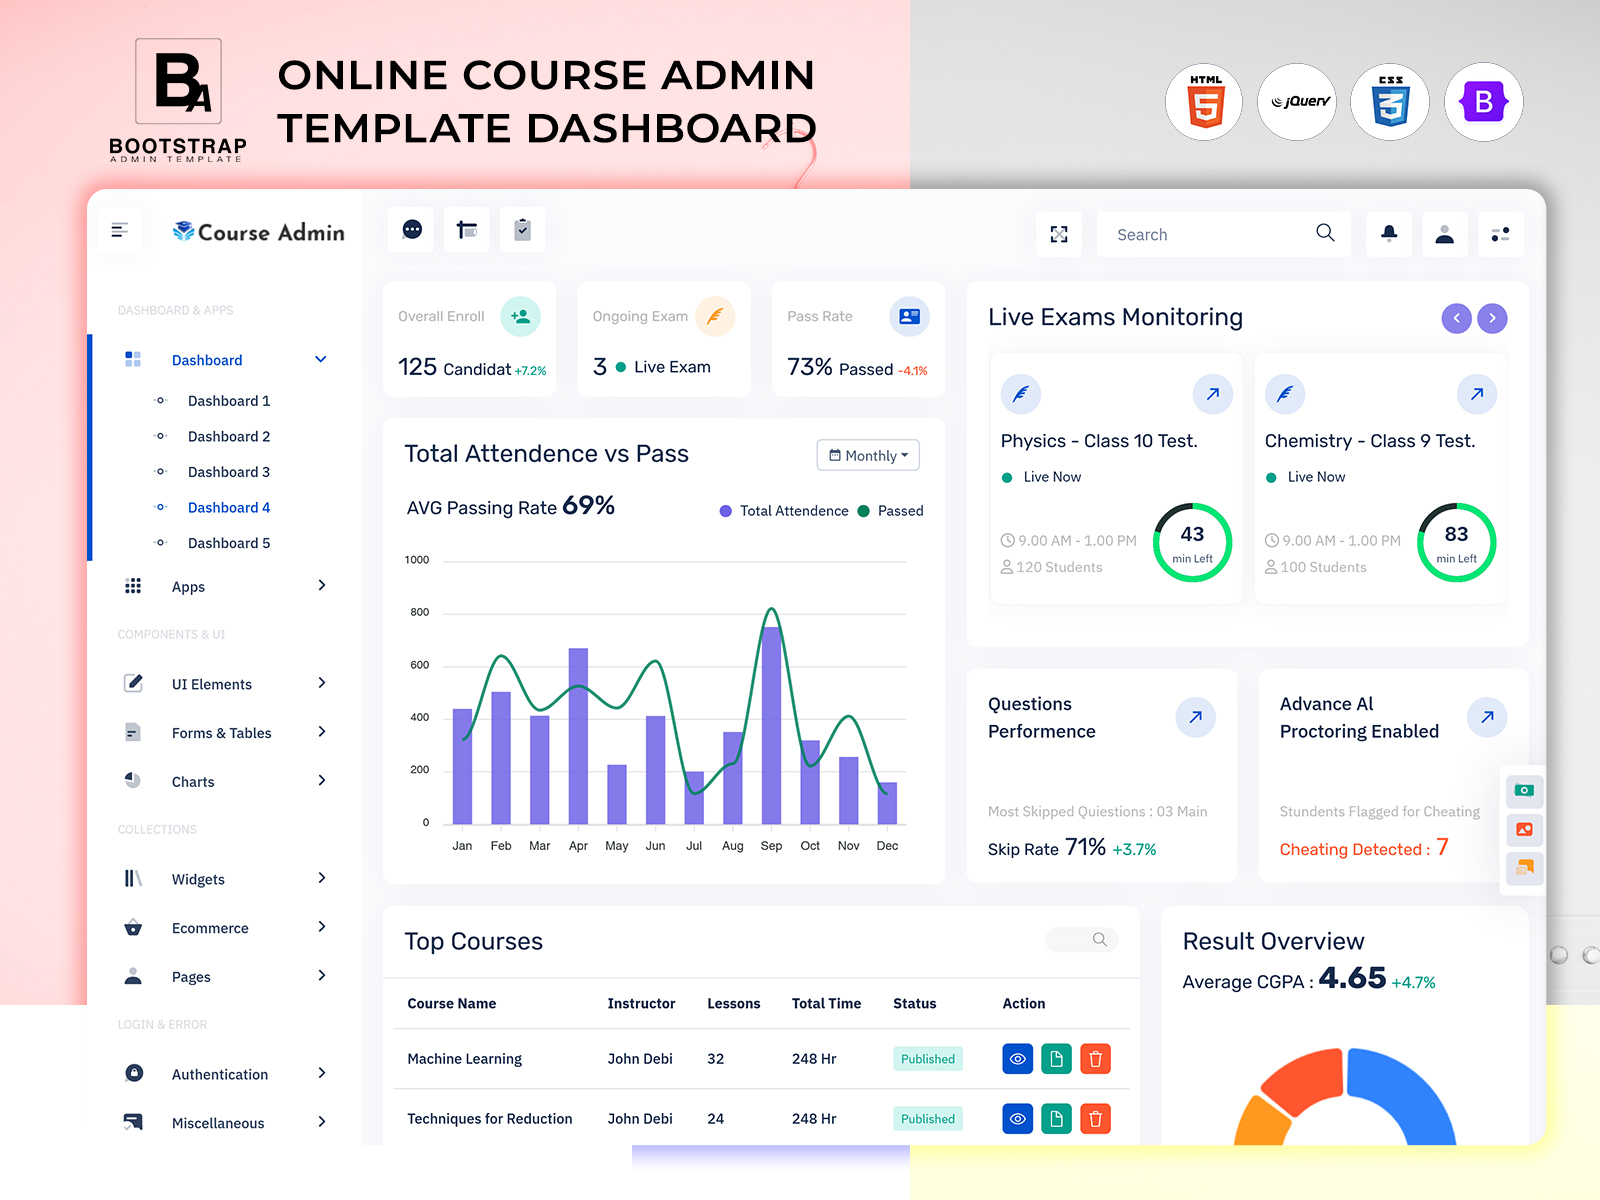Click the Course Name column header
The height and width of the screenshot is (1200, 1600).
451,1004
